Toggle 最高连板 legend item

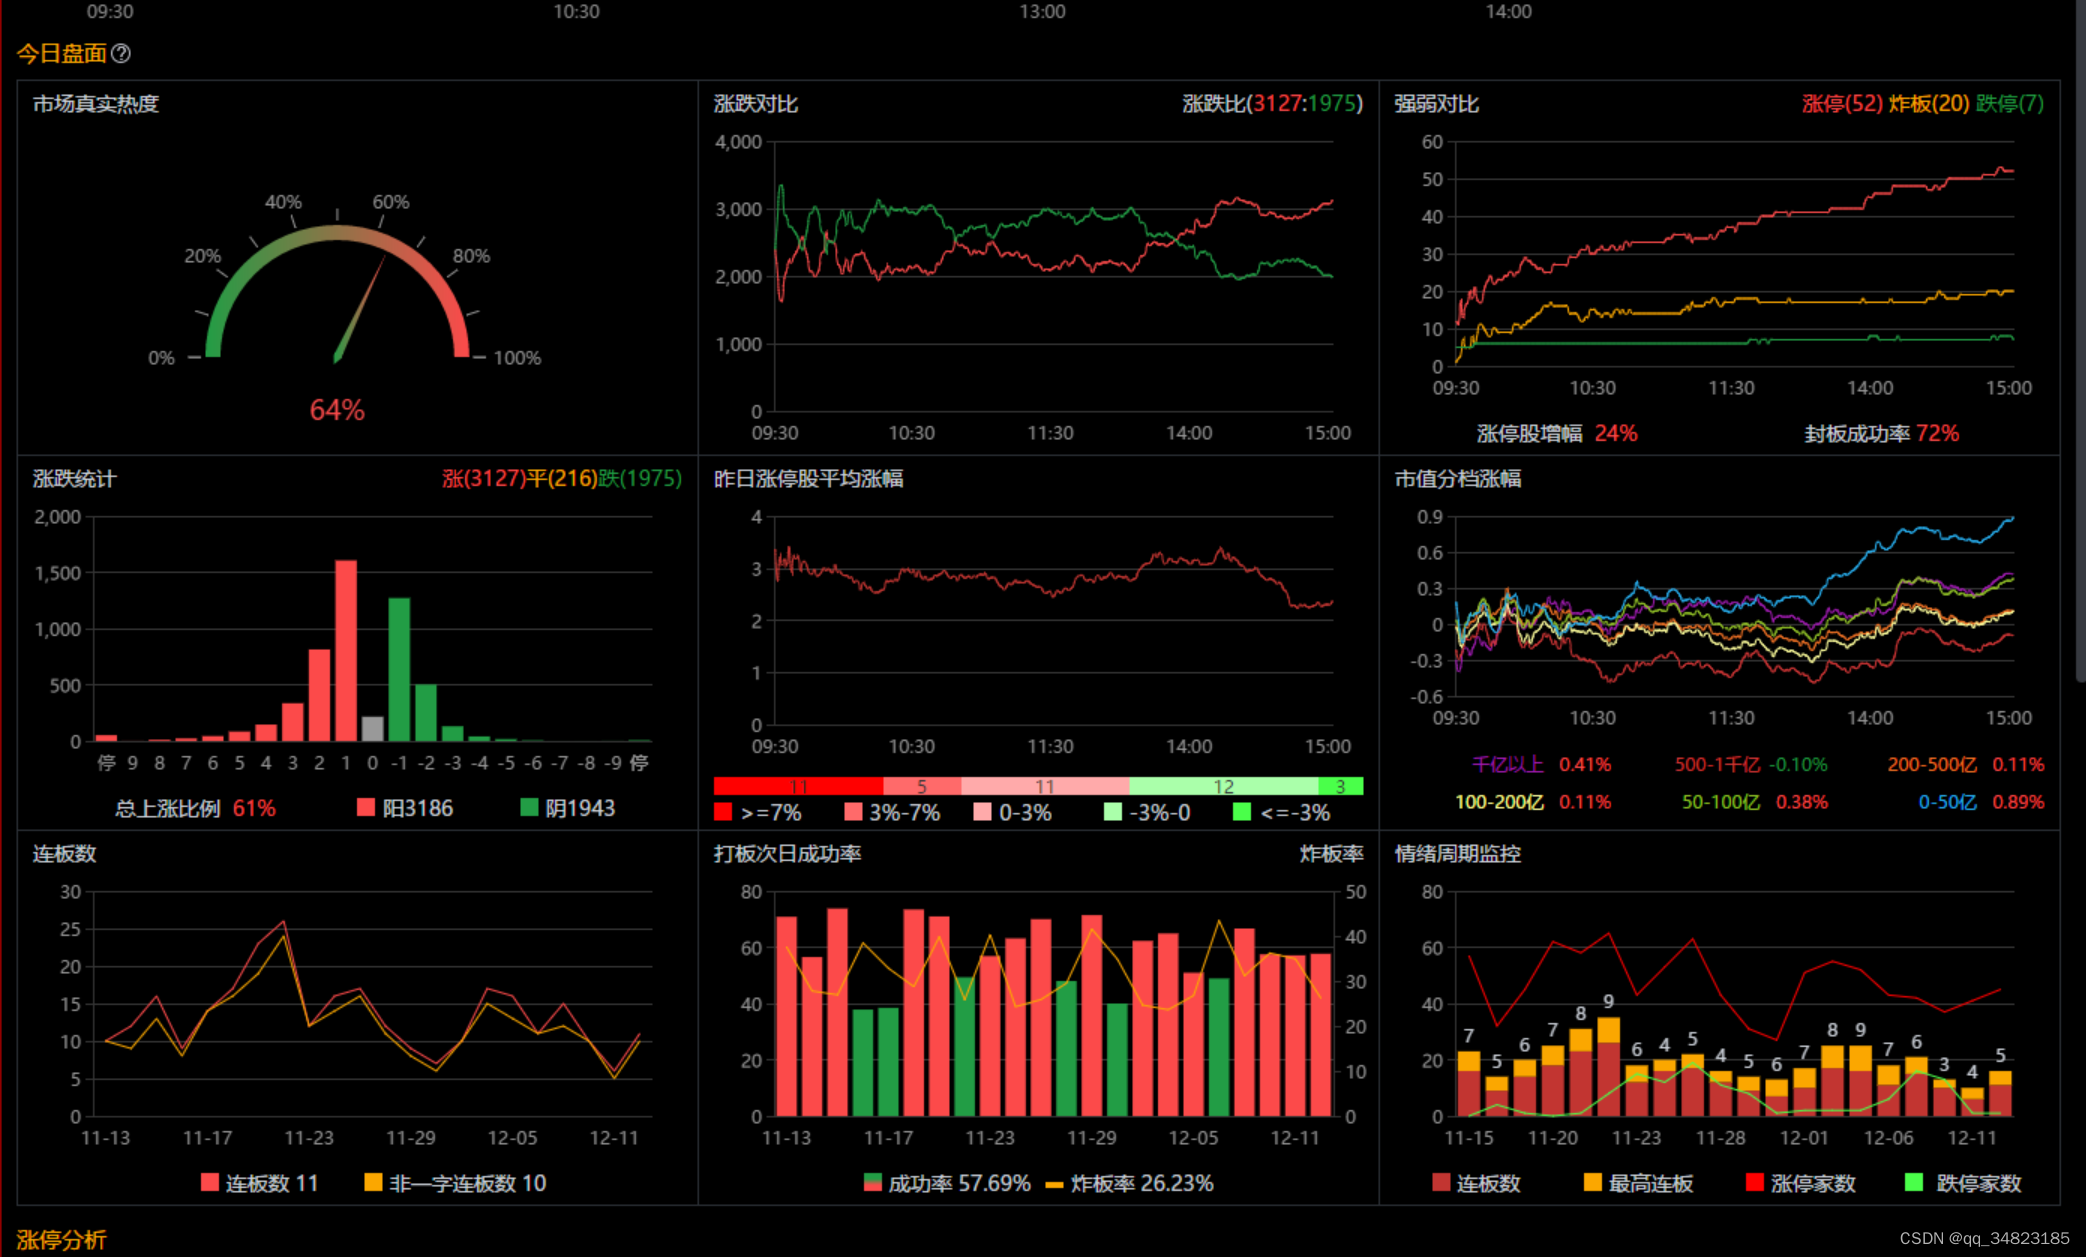point(1638,1183)
